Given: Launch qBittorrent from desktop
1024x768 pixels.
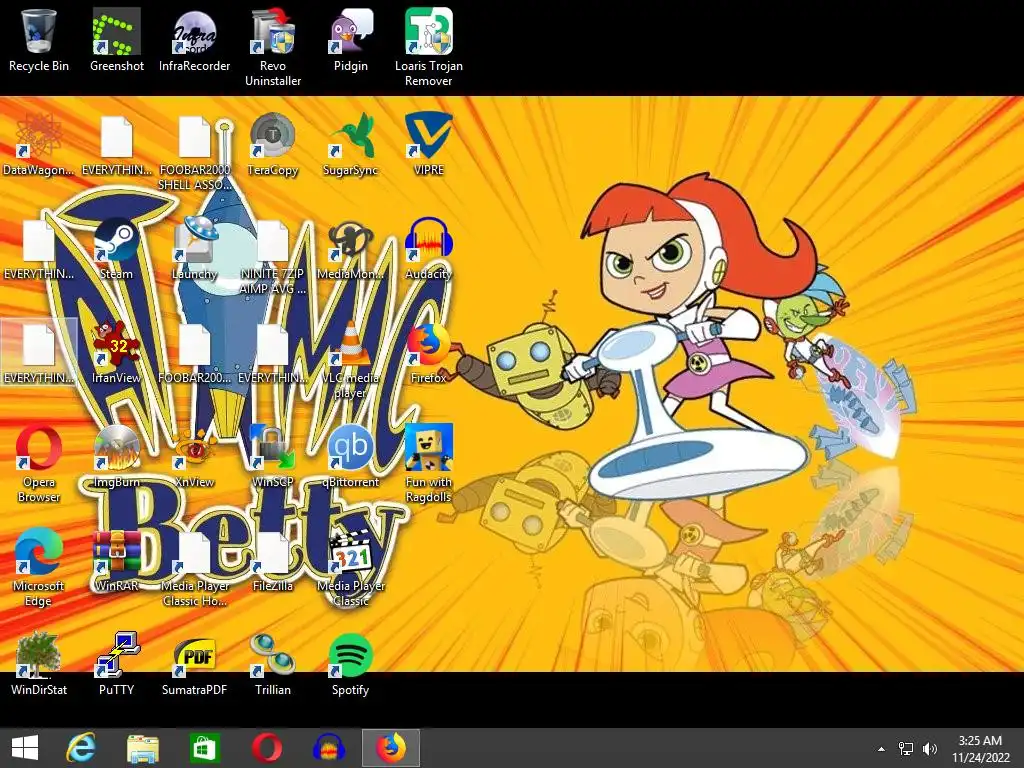Looking at the screenshot, I should tap(351, 456).
